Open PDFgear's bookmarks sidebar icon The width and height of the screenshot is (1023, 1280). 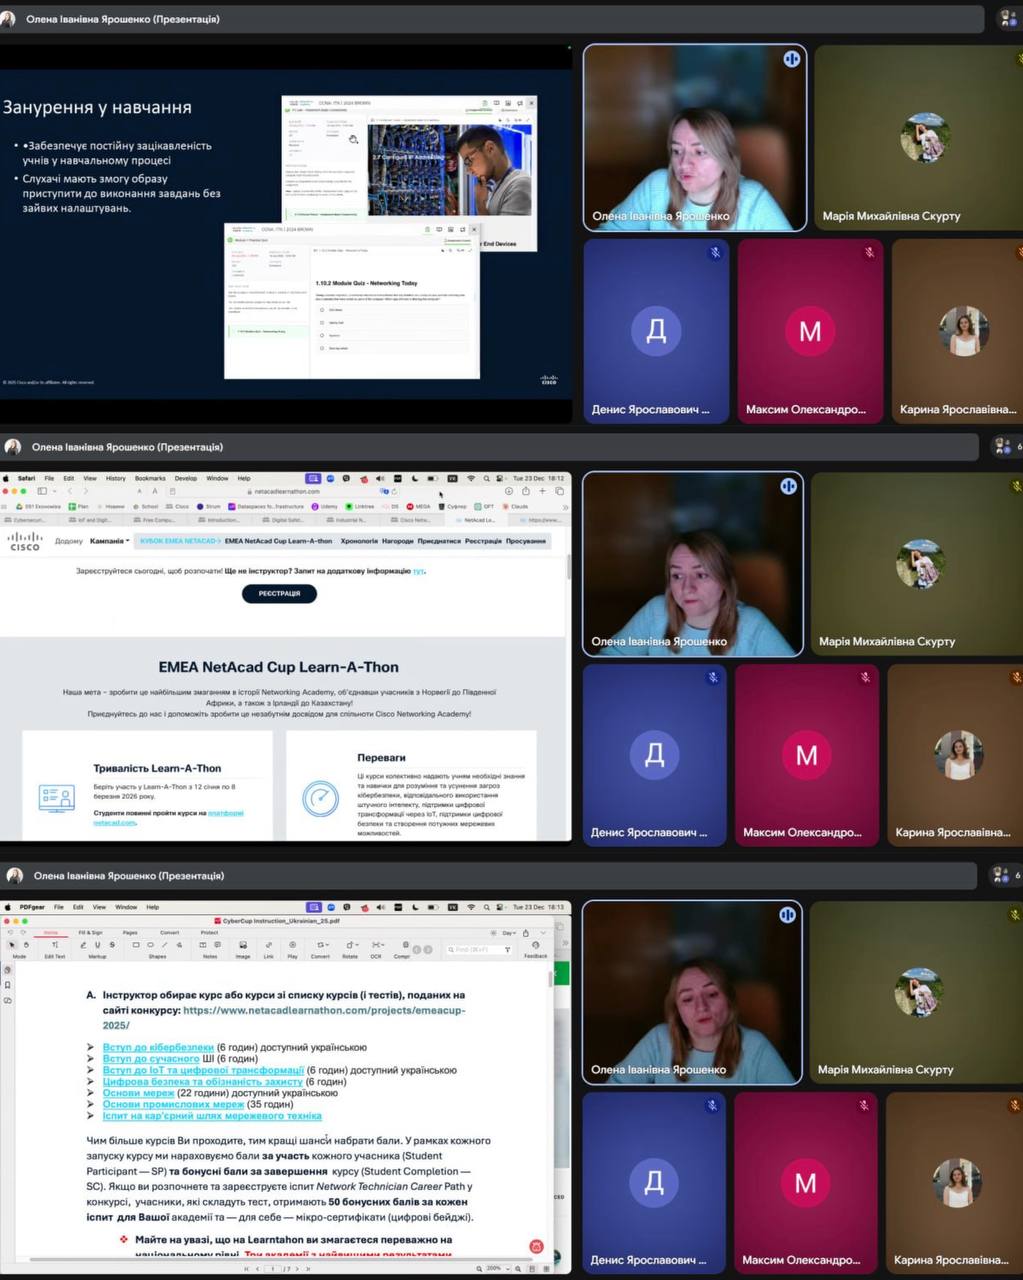[x=8, y=985]
